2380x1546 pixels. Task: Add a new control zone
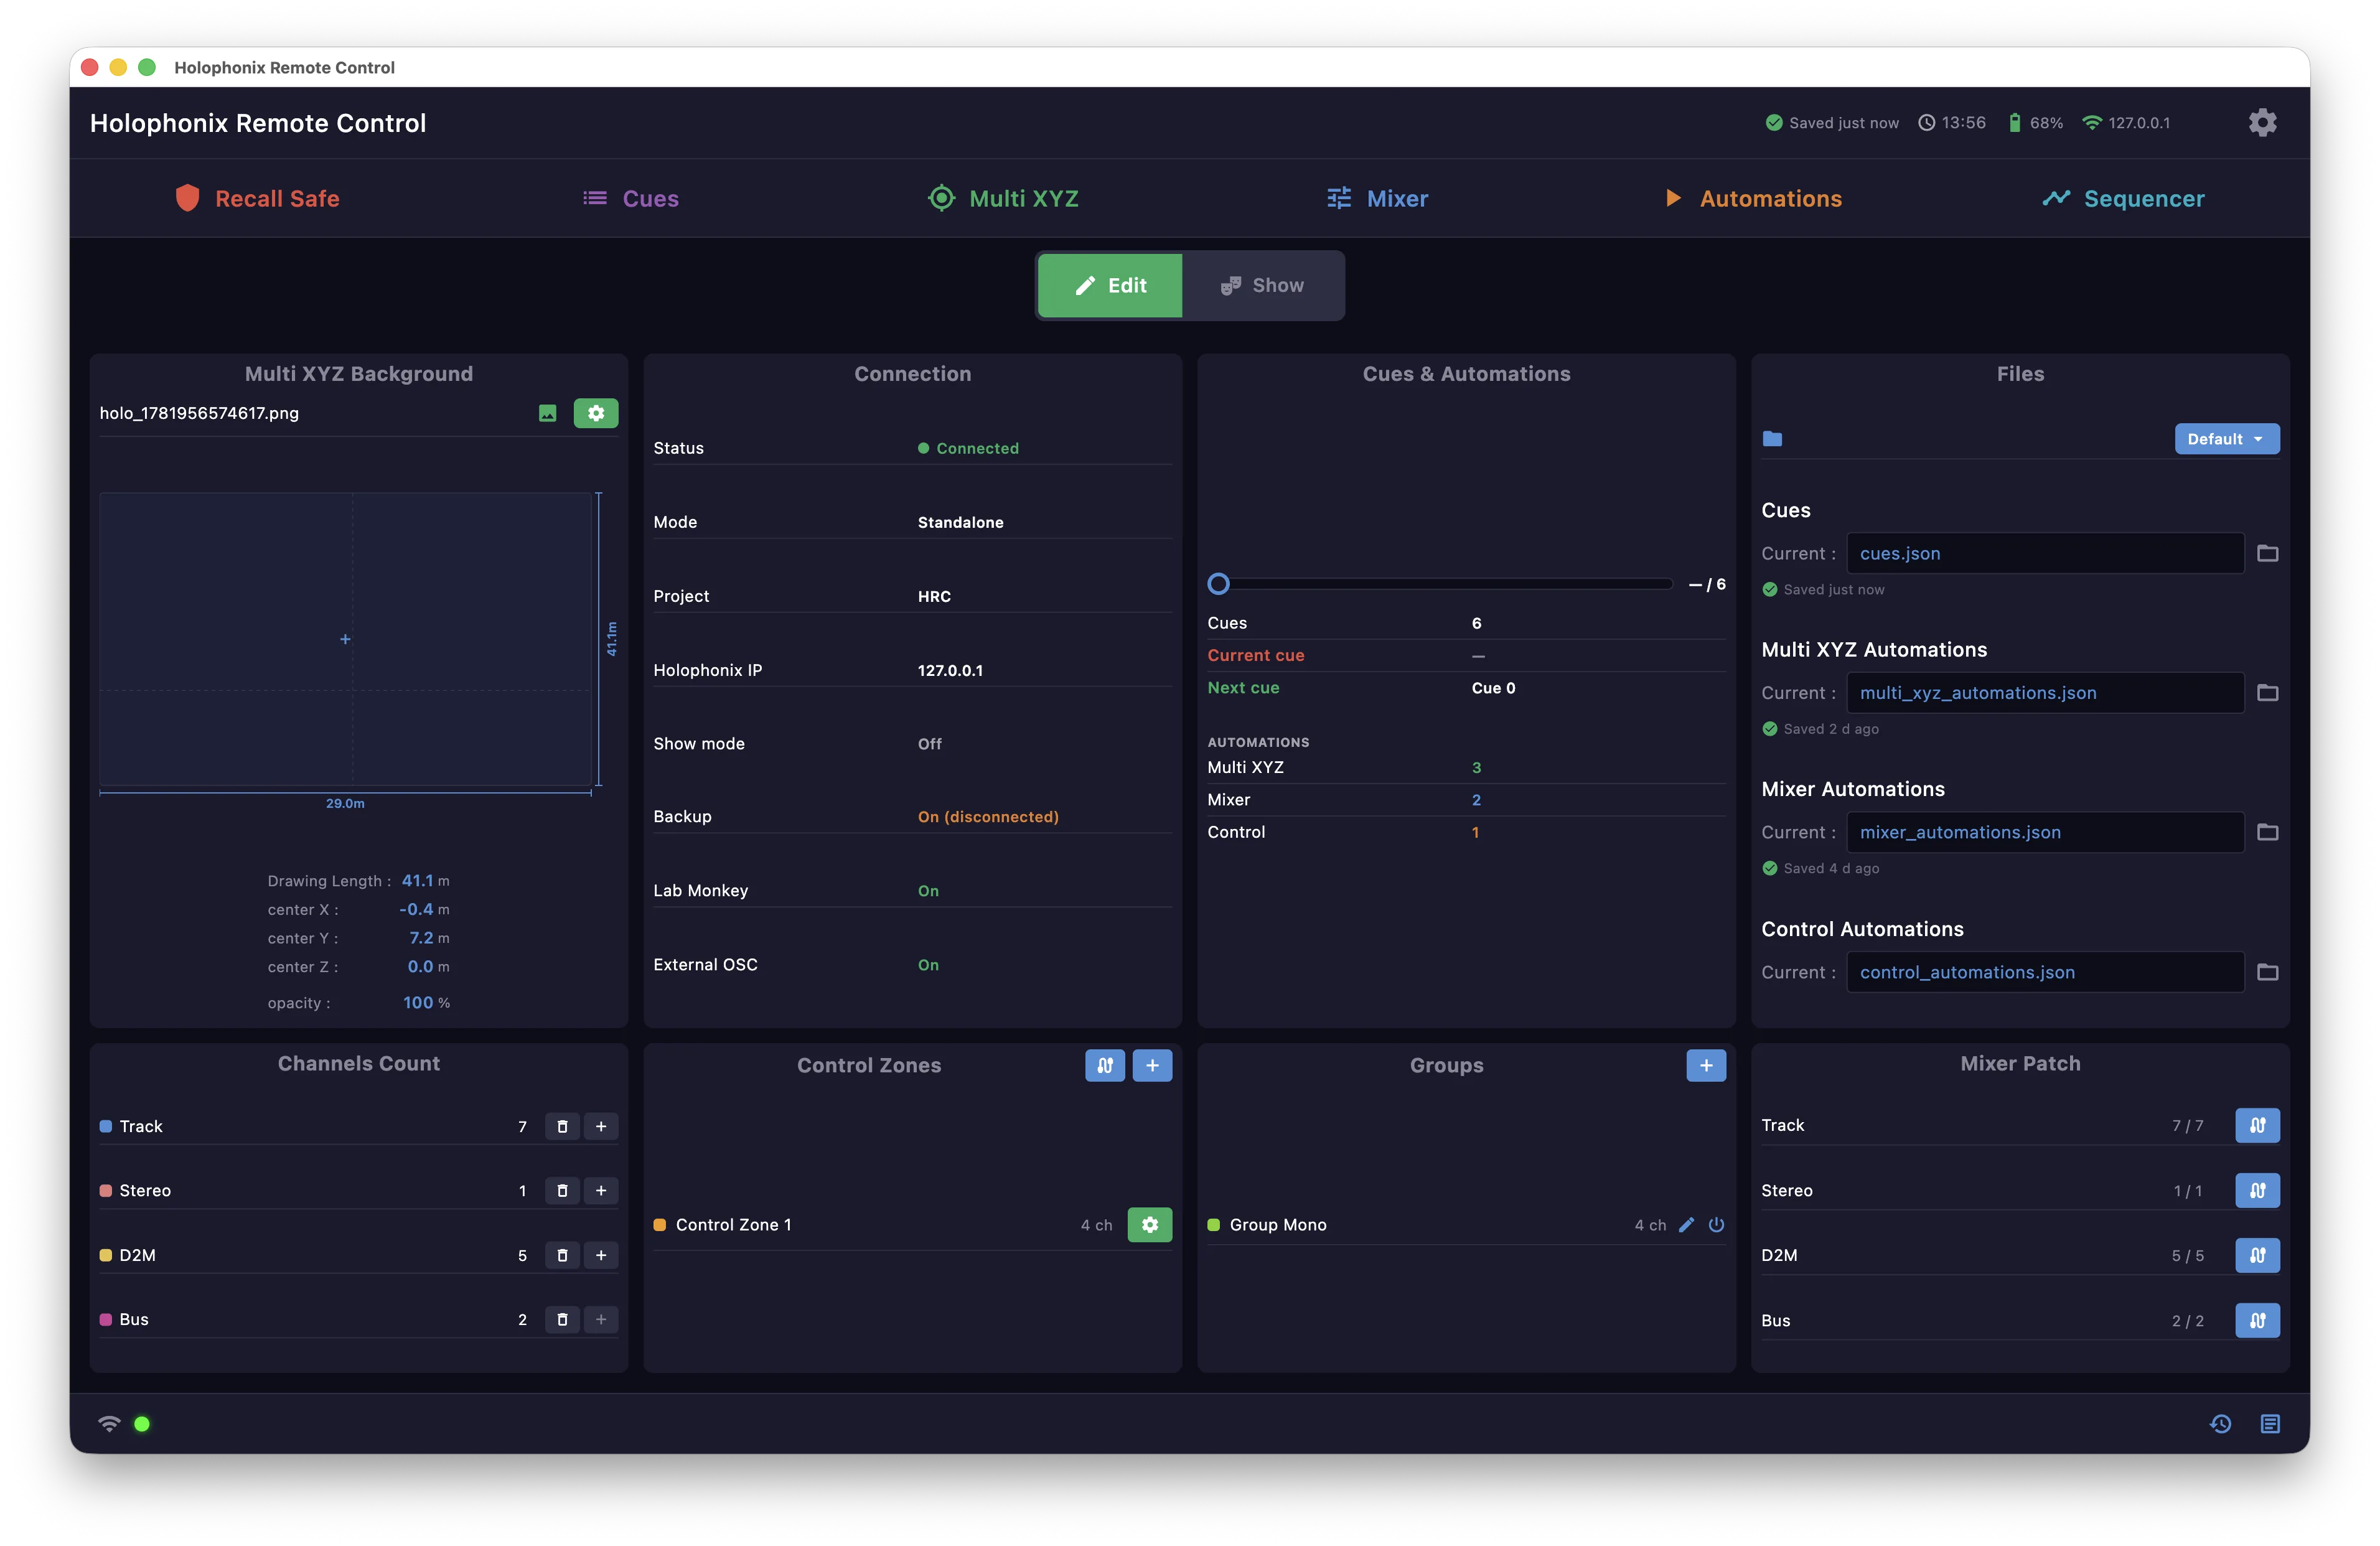[x=1152, y=1065]
